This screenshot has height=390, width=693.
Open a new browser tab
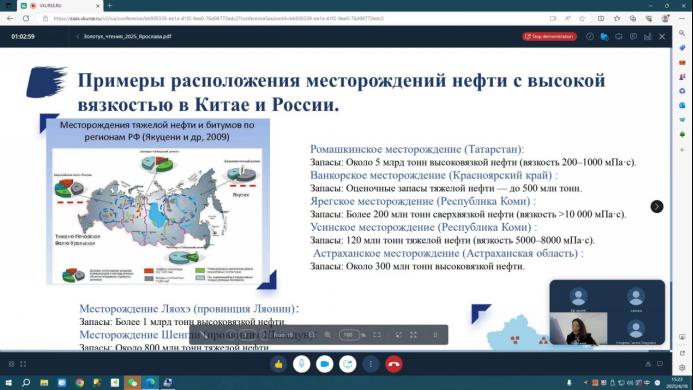coord(110,6)
